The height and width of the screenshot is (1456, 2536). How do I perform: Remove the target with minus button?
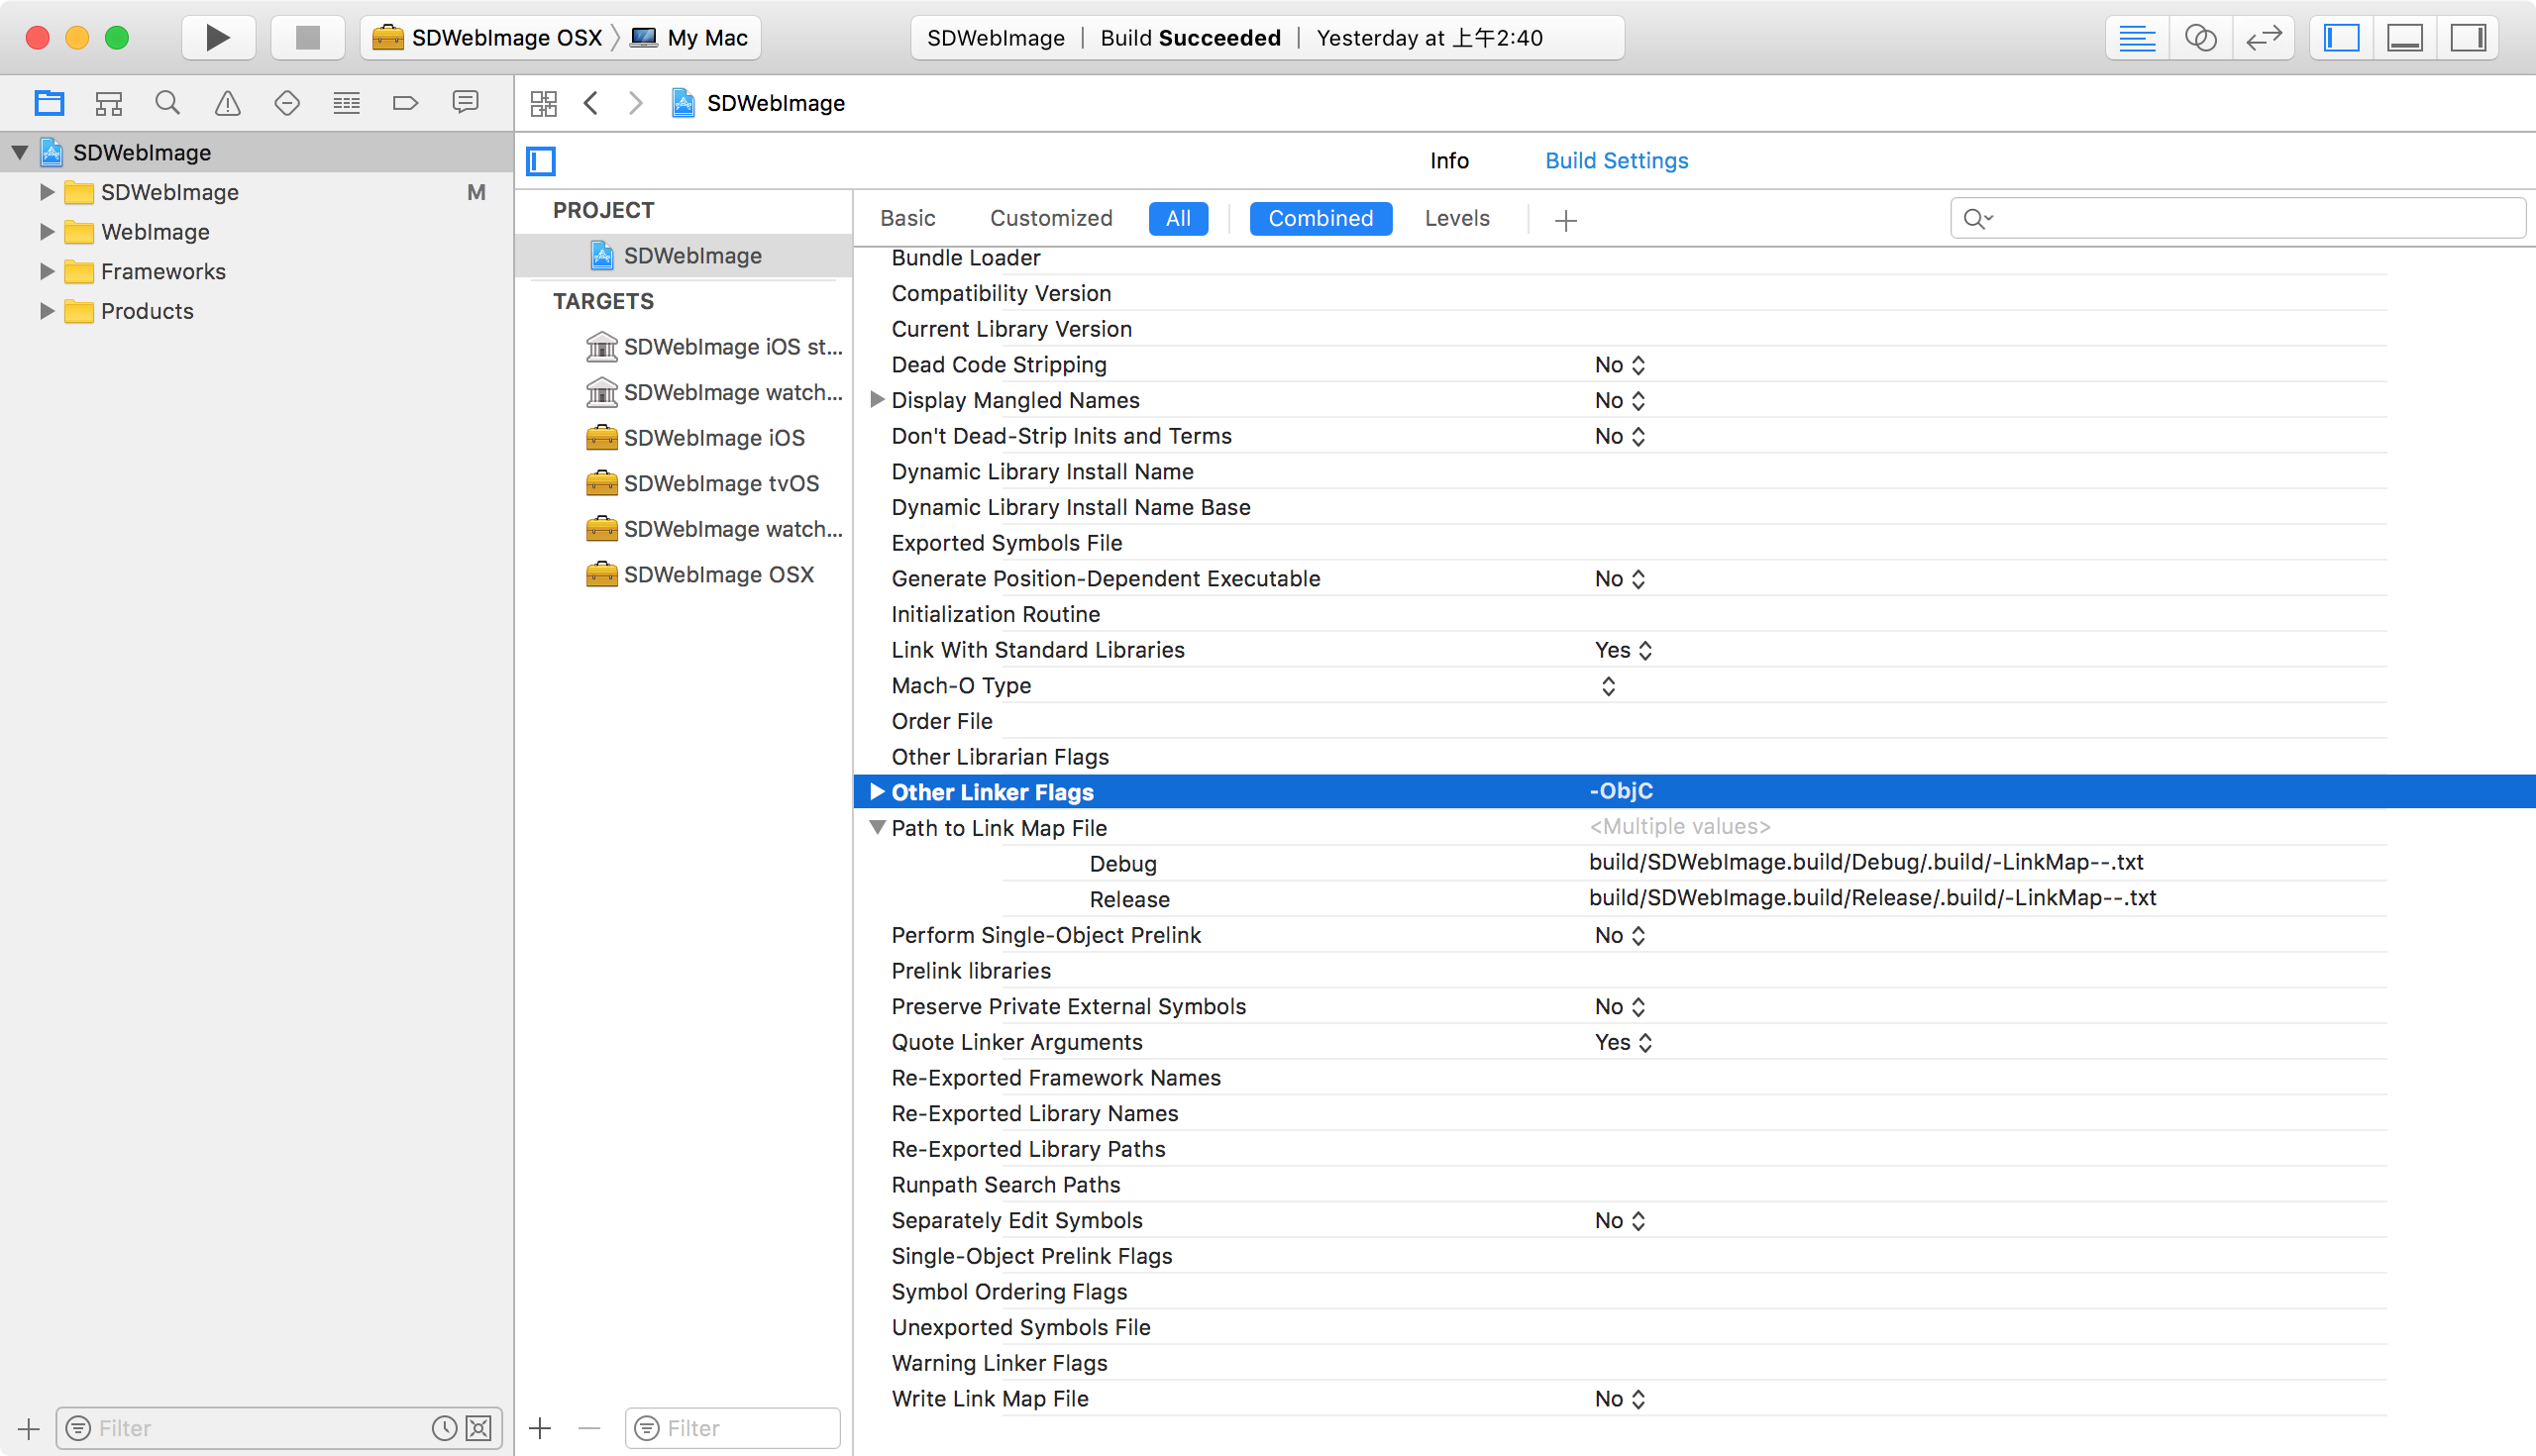point(589,1428)
